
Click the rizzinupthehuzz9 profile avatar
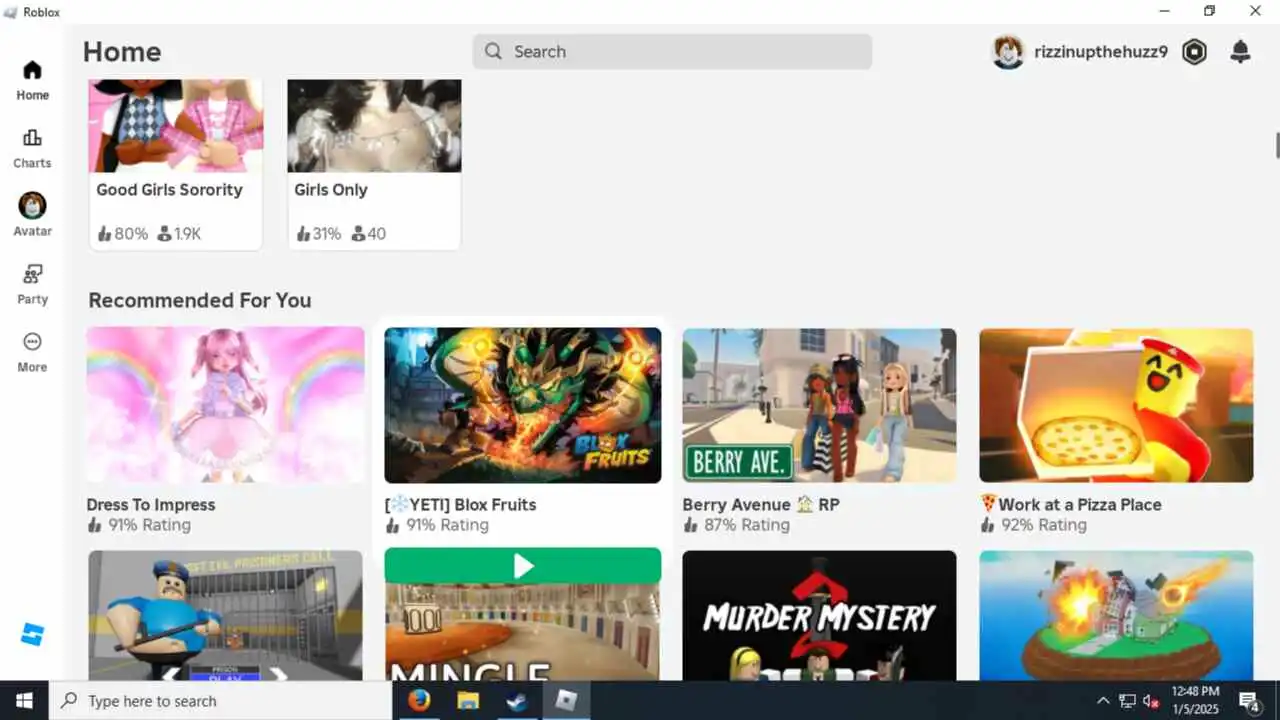click(x=1008, y=52)
